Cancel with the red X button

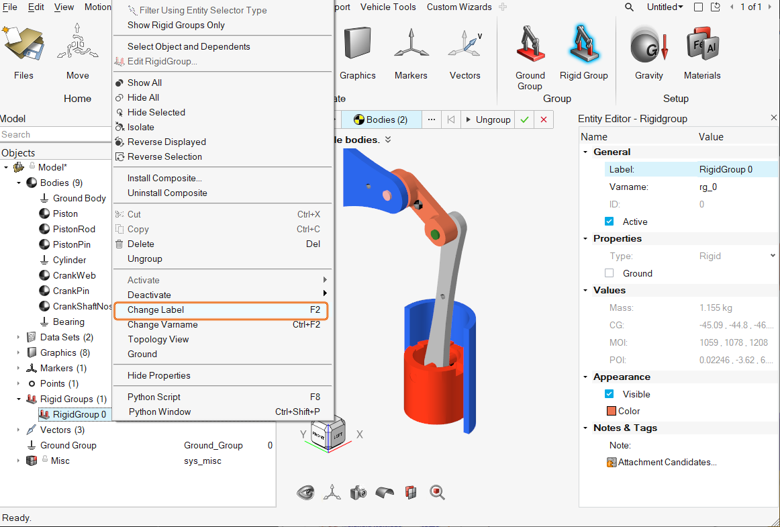544,120
